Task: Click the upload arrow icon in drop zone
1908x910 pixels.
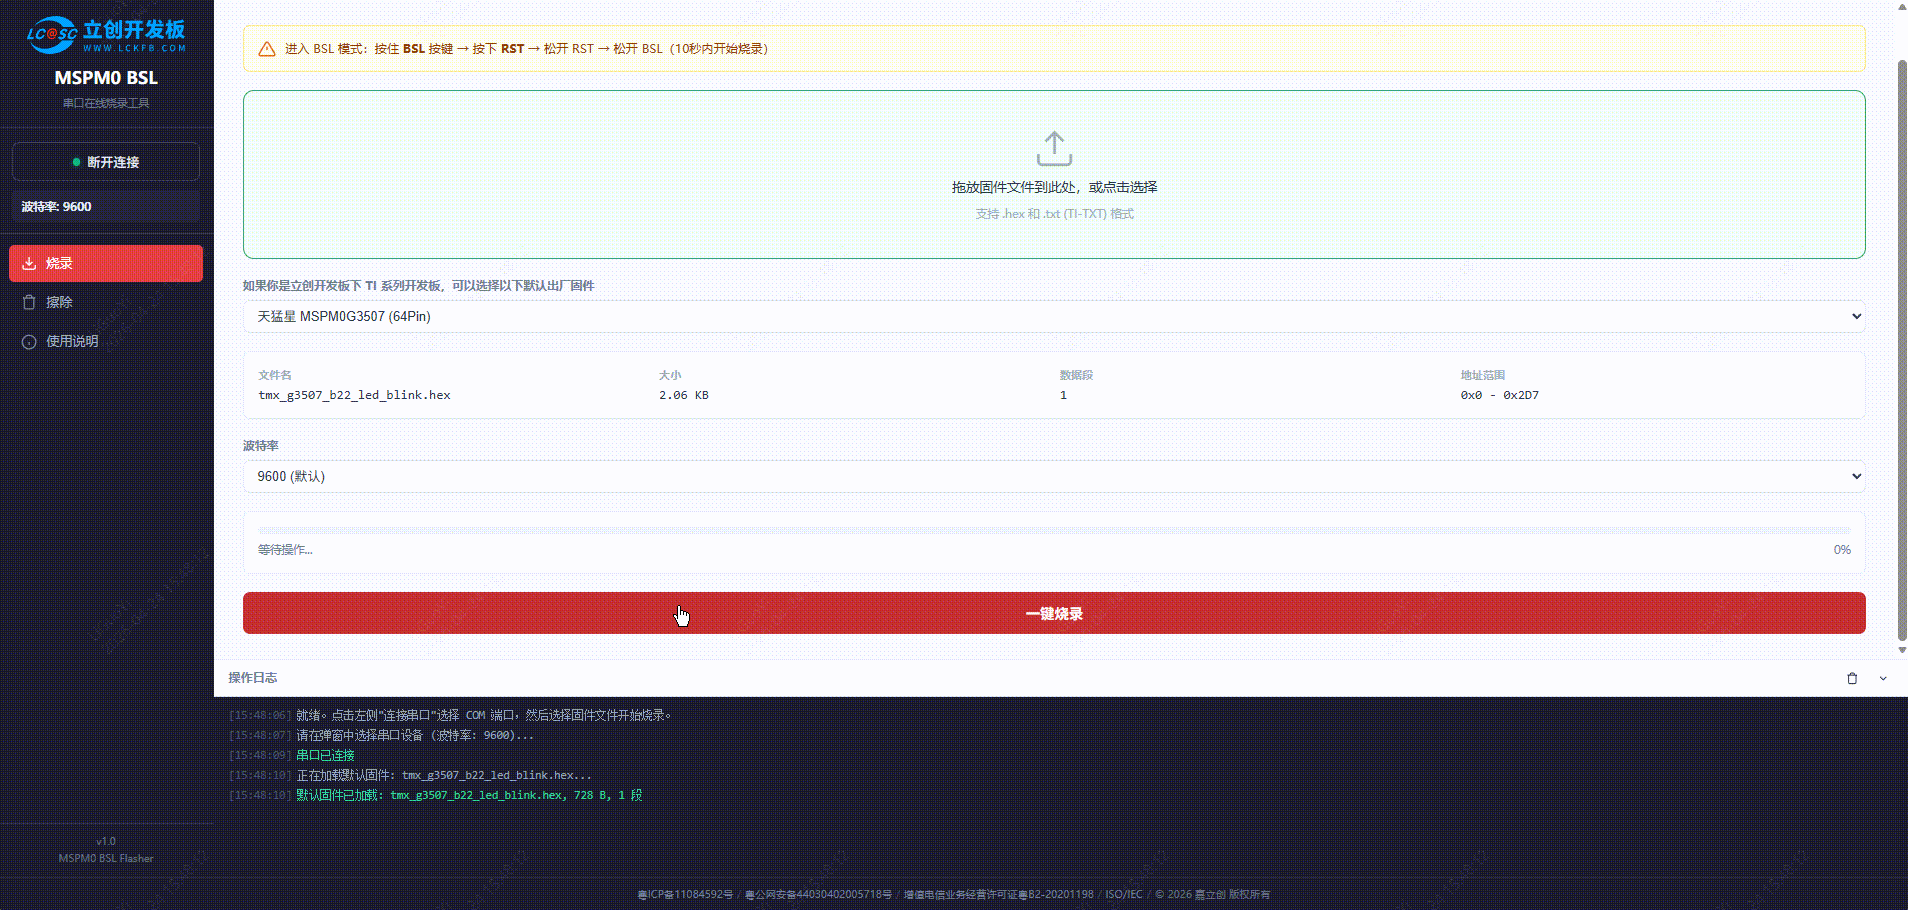Action: (1054, 148)
